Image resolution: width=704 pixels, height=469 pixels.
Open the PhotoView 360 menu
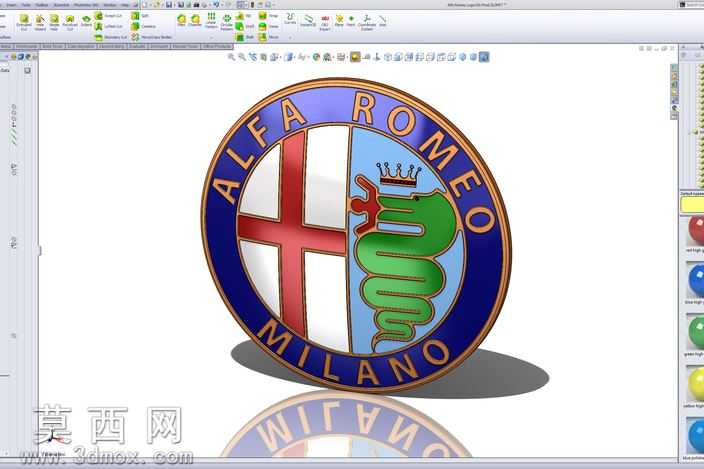85,5
